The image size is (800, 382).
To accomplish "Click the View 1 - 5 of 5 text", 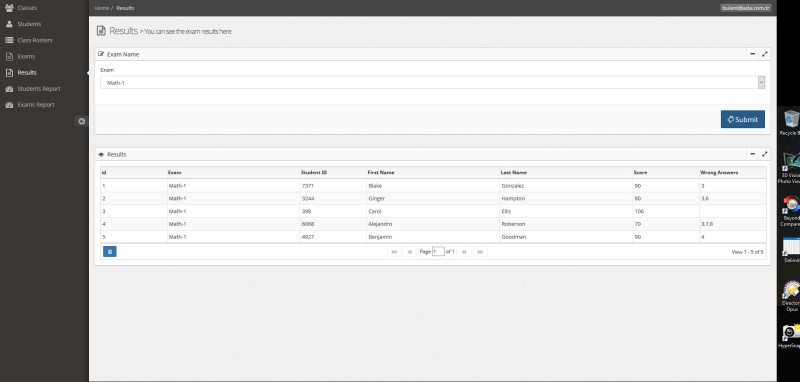I will pyautogui.click(x=747, y=252).
